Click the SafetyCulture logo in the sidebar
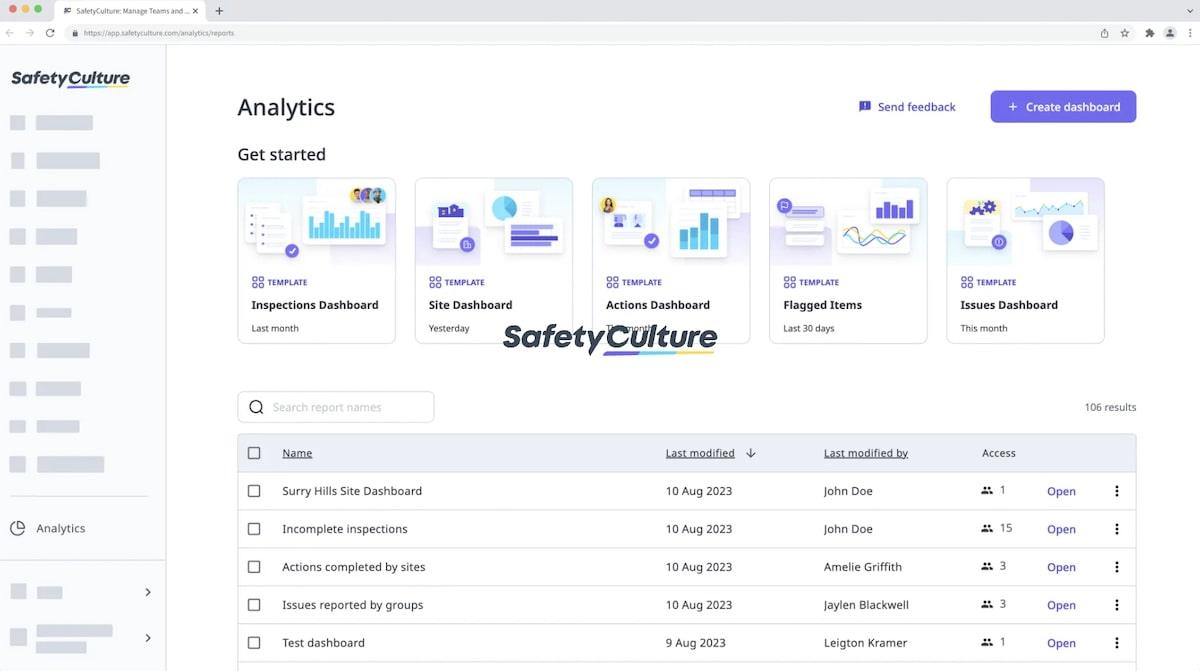The image size is (1200, 671). coord(70,79)
